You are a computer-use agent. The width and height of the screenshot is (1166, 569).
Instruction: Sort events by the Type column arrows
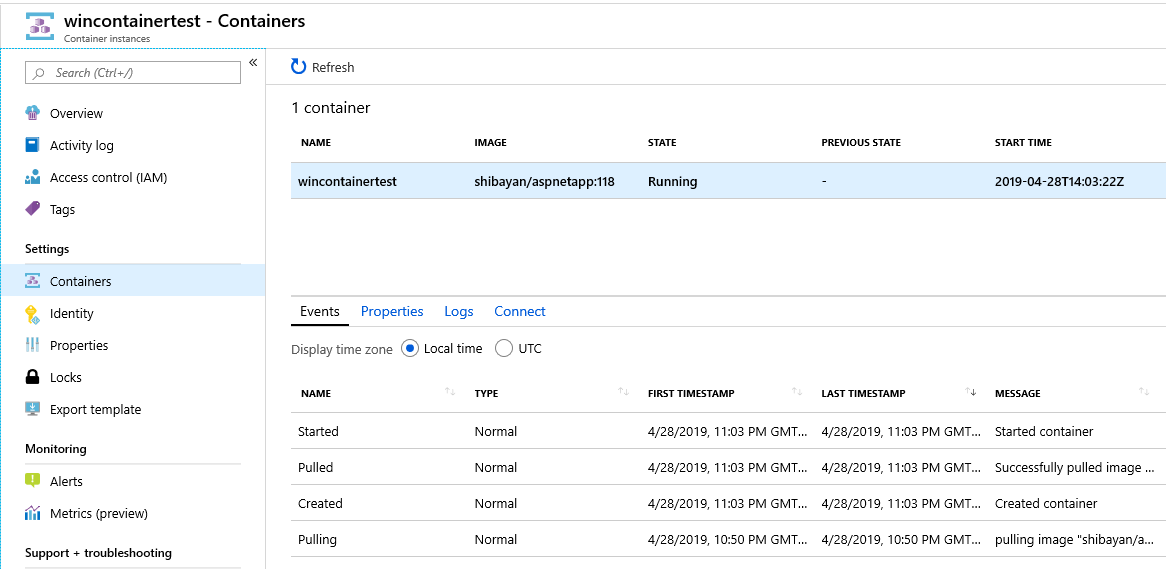624,392
